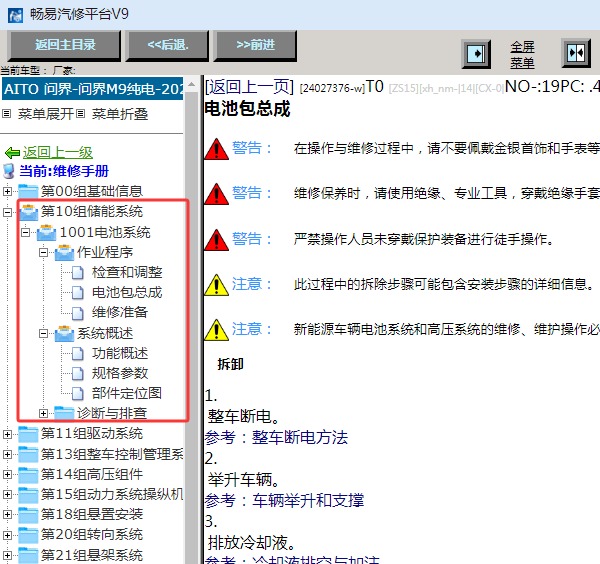Screen dimensions: 600x564
Task: Open the 整车断电方法 reference link
Action: (300, 437)
